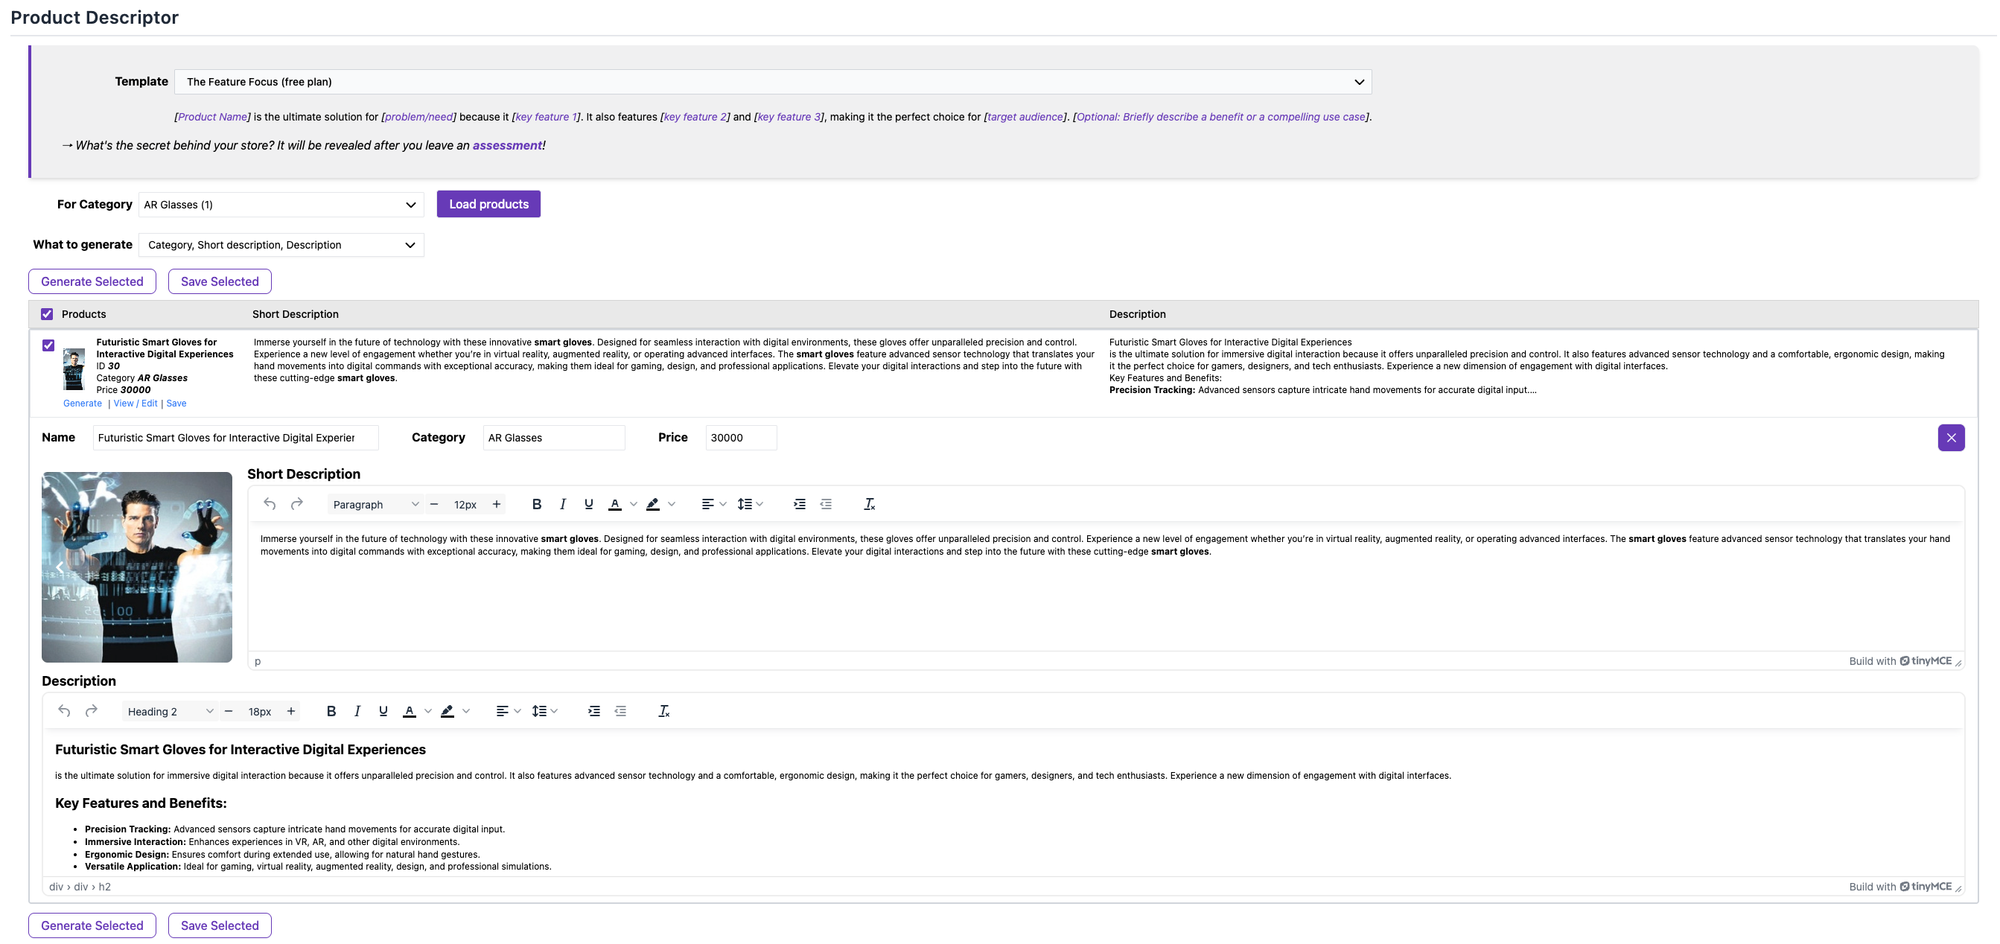Open Paragraph block format menu
The height and width of the screenshot is (944, 2000).
375,505
